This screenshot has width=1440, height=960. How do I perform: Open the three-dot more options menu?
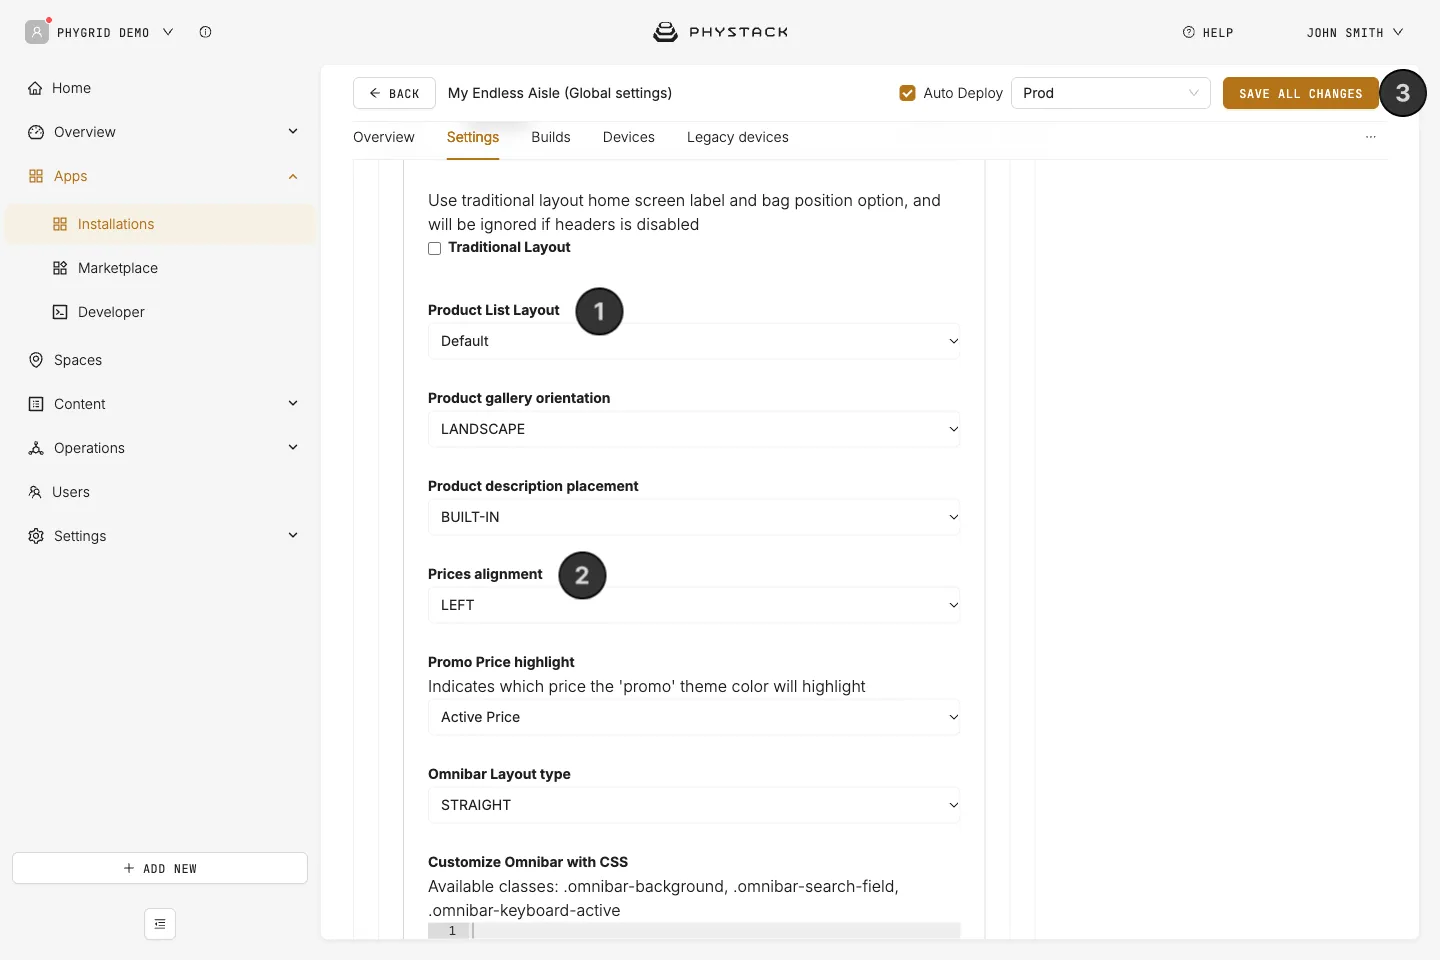pos(1371,137)
